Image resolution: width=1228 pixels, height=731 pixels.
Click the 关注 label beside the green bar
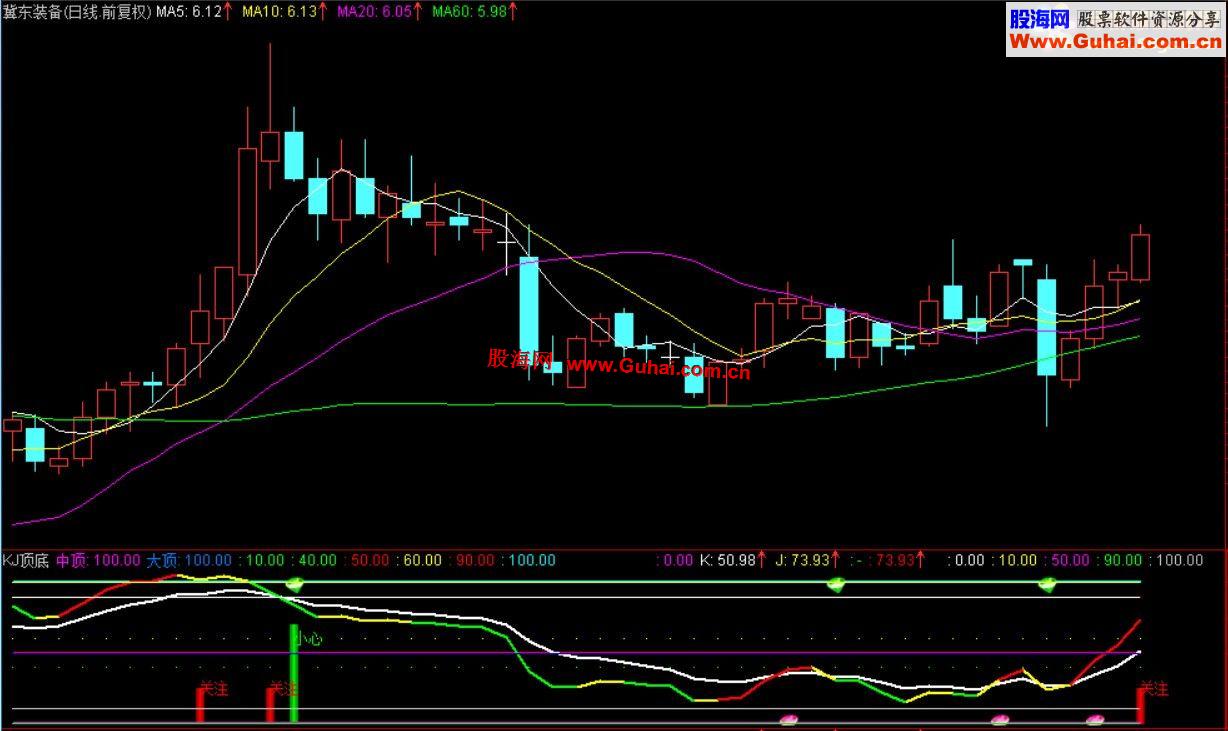284,689
